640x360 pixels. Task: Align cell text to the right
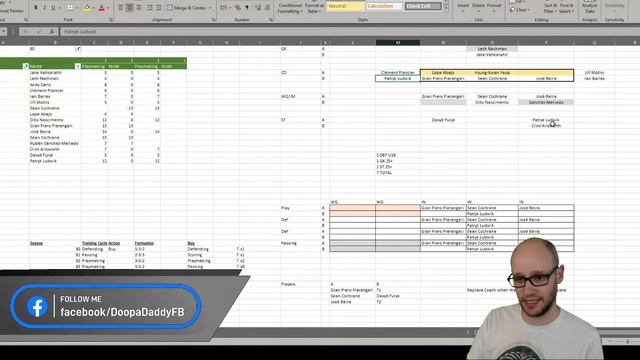[138, 8]
